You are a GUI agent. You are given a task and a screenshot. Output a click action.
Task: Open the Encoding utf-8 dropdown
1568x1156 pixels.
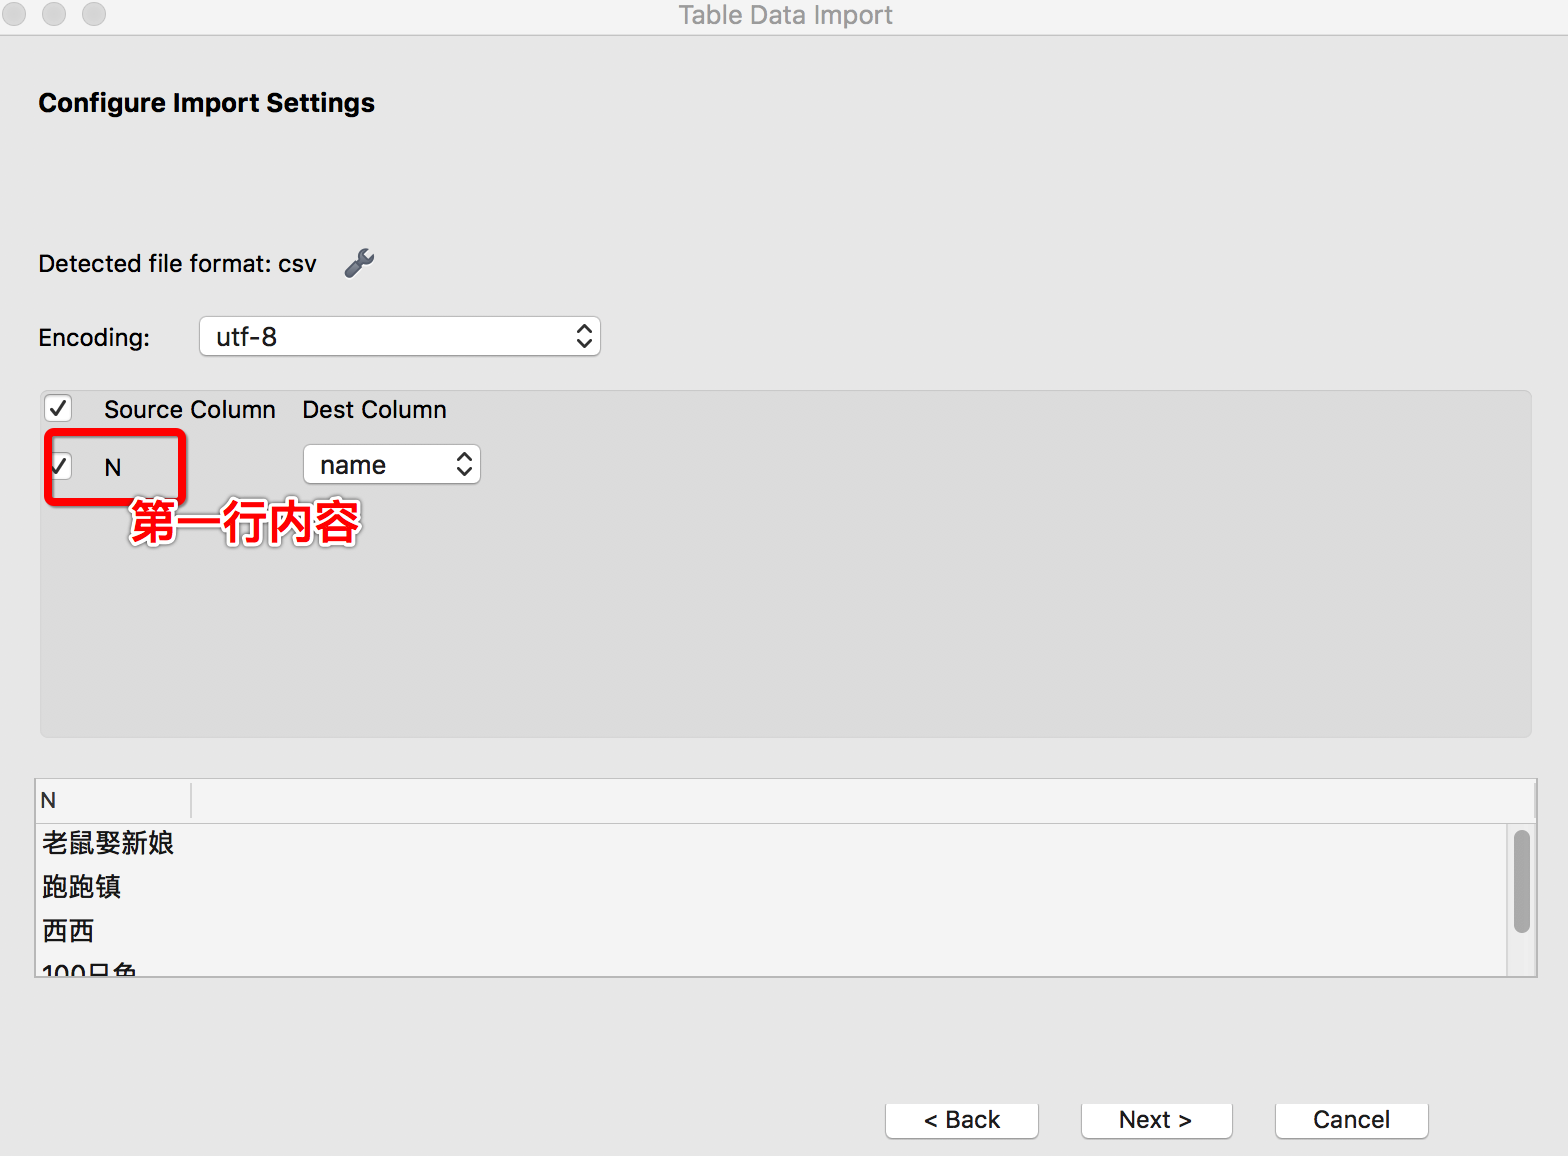(400, 336)
